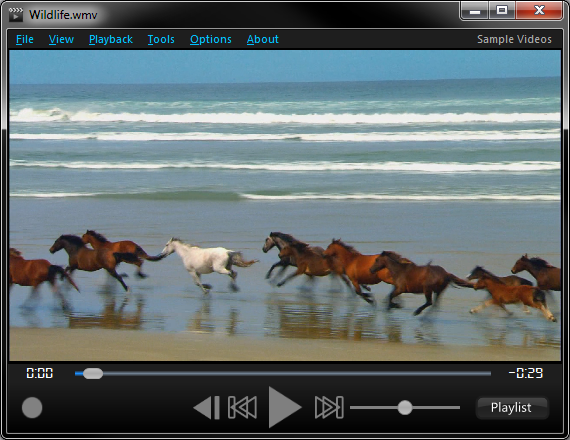
Task: Click the 0:00 elapsed time display
Action: pos(40,373)
